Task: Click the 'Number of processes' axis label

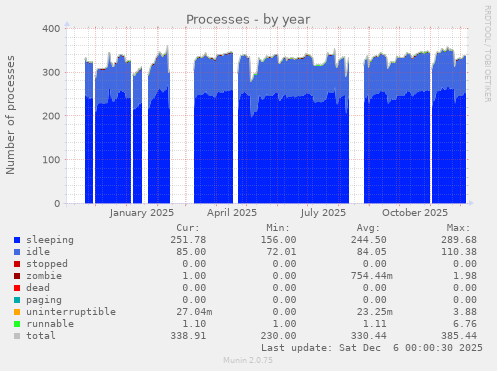Action: tap(11, 115)
